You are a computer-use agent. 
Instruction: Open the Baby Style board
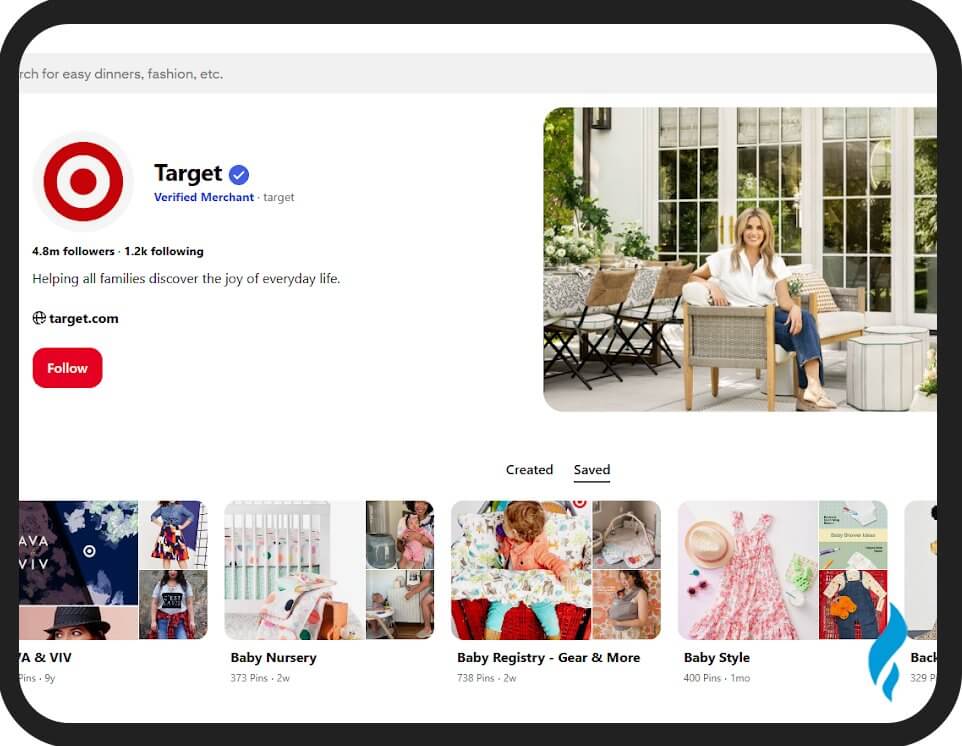pos(716,658)
